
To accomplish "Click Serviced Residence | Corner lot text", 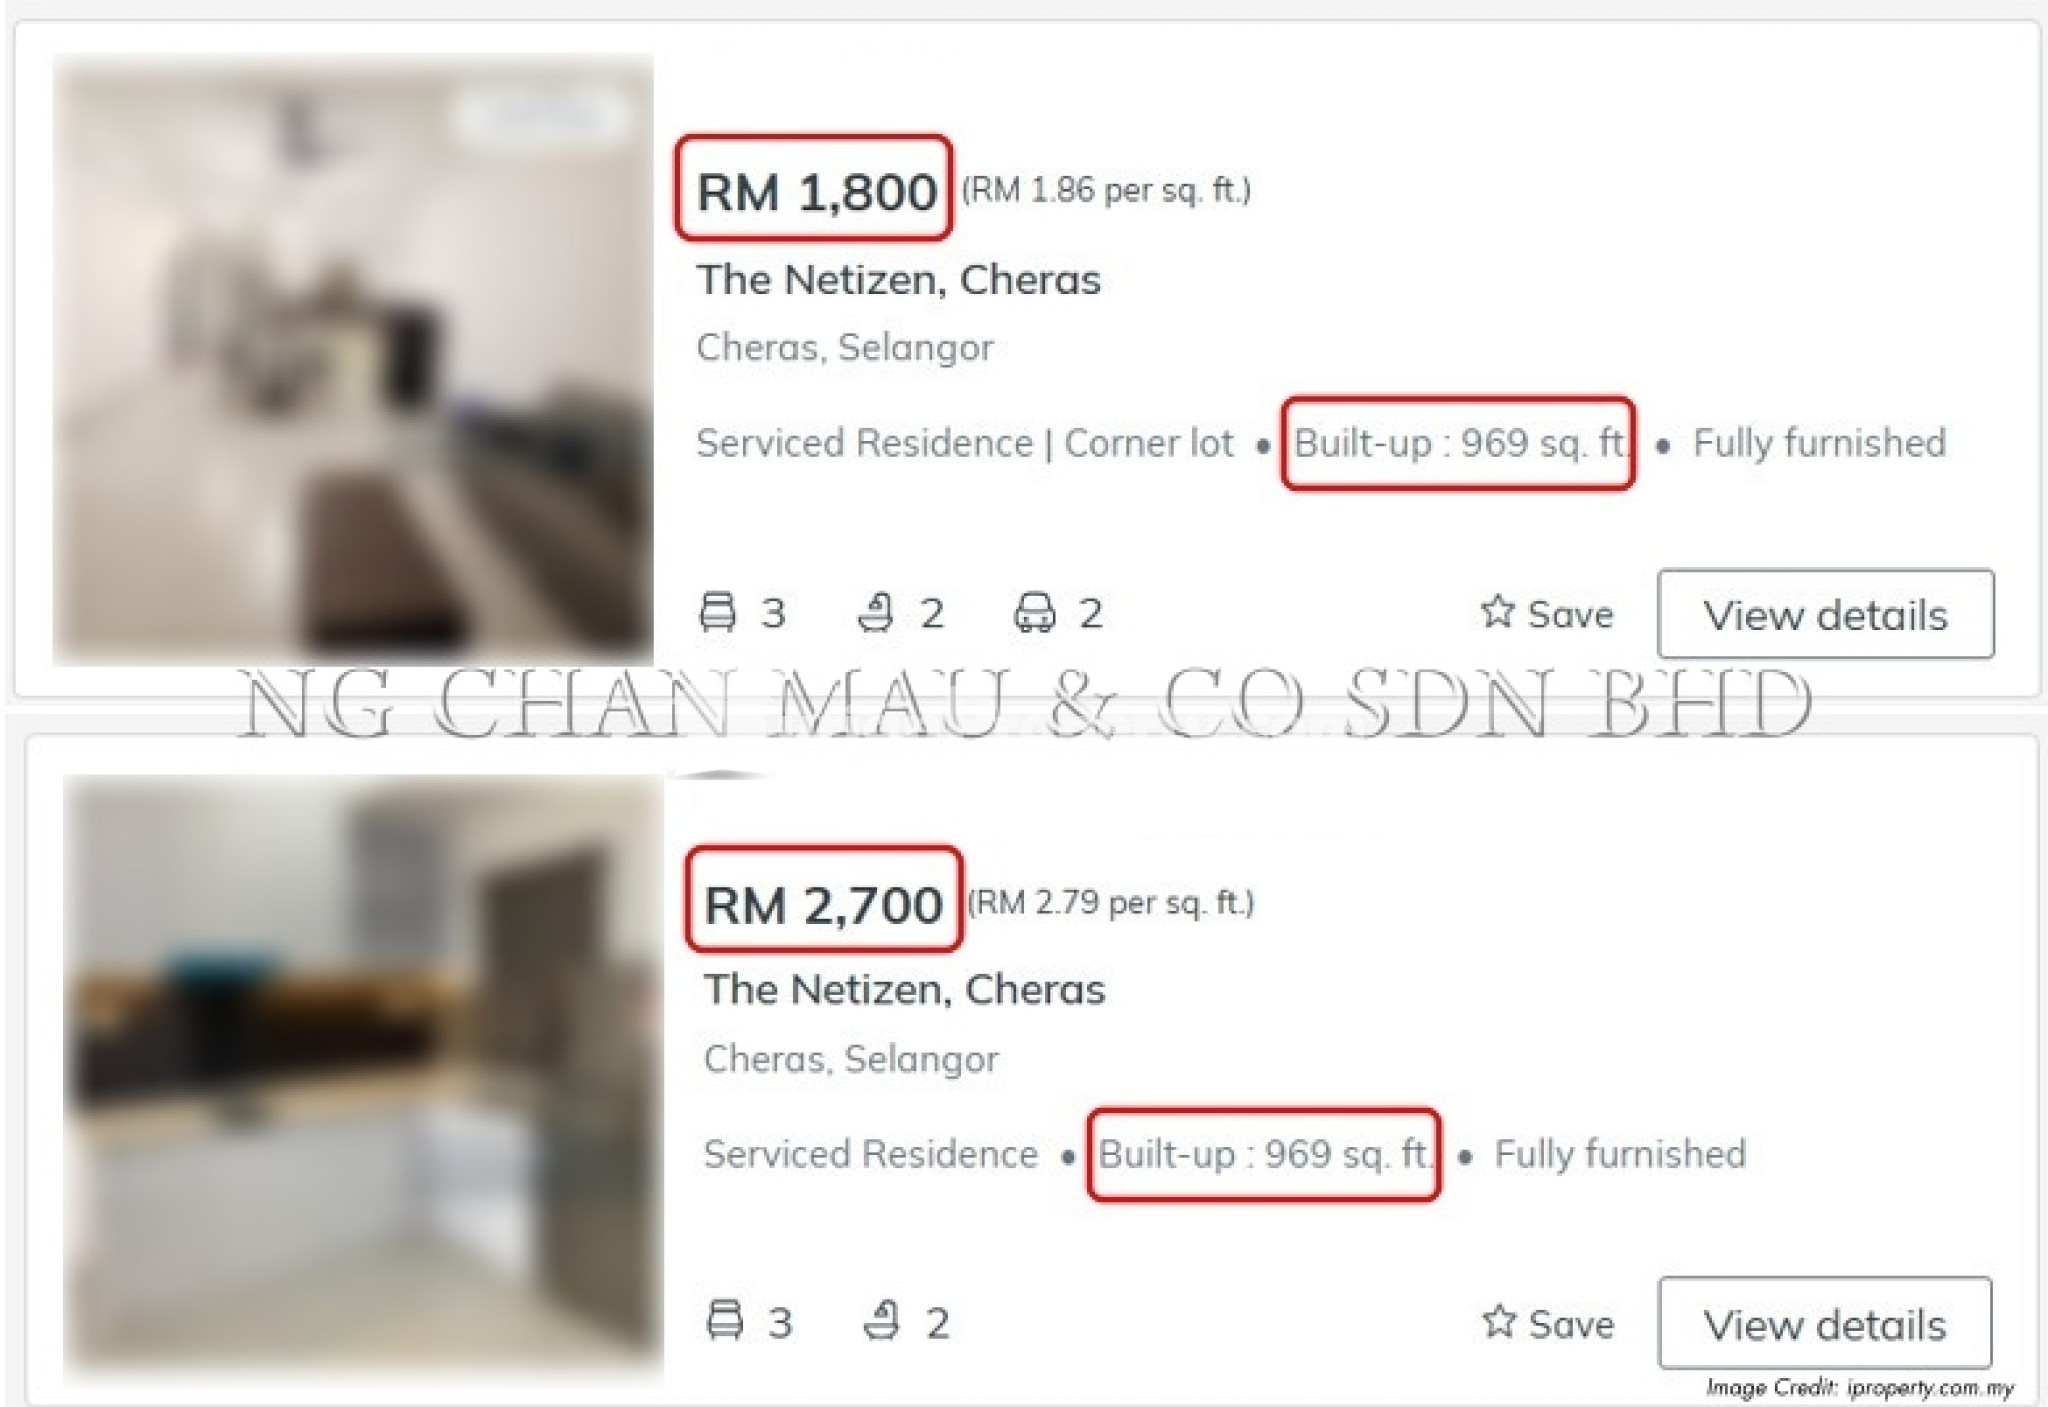I will tap(965, 443).
